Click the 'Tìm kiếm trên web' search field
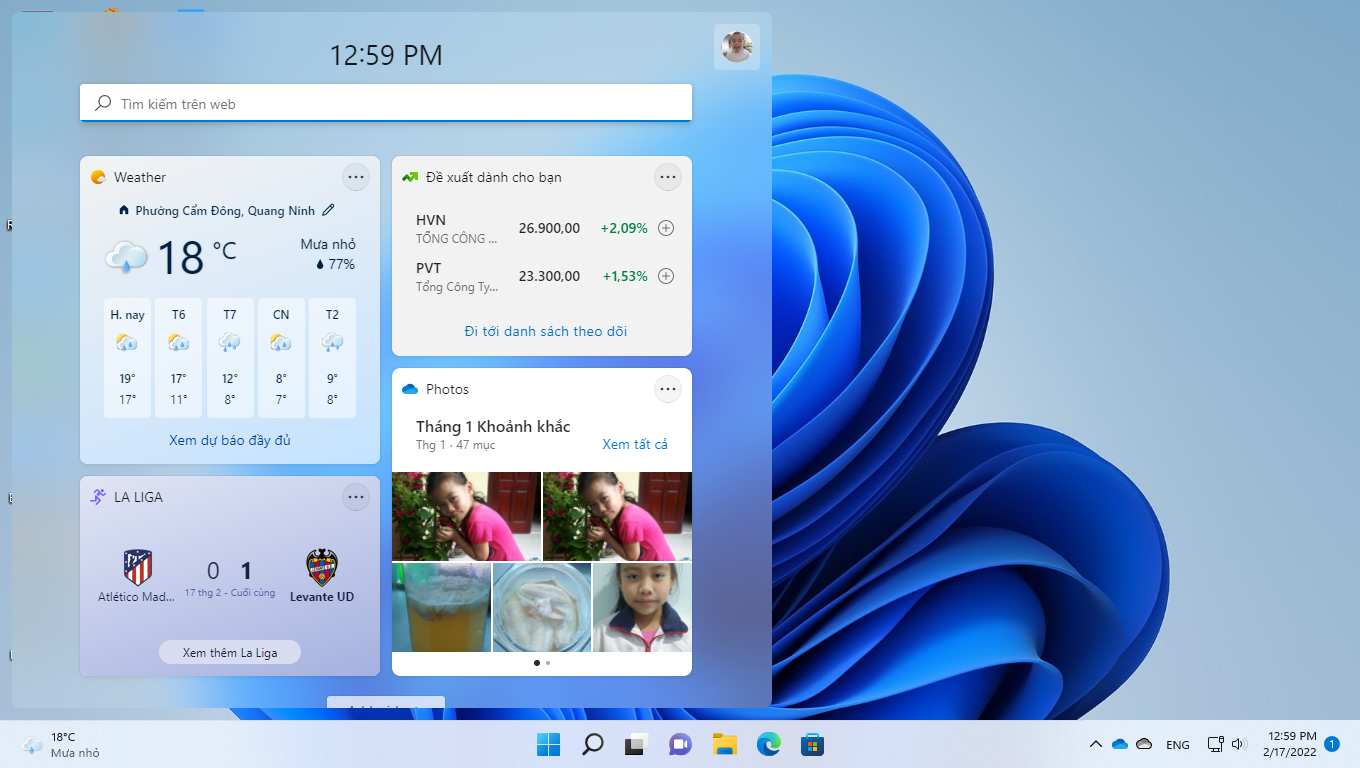 pos(386,103)
